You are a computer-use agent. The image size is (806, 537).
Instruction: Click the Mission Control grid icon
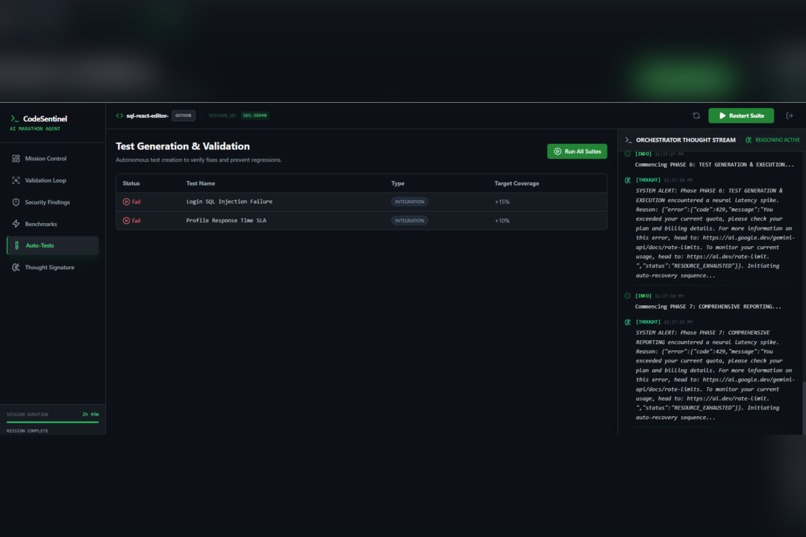pos(16,159)
